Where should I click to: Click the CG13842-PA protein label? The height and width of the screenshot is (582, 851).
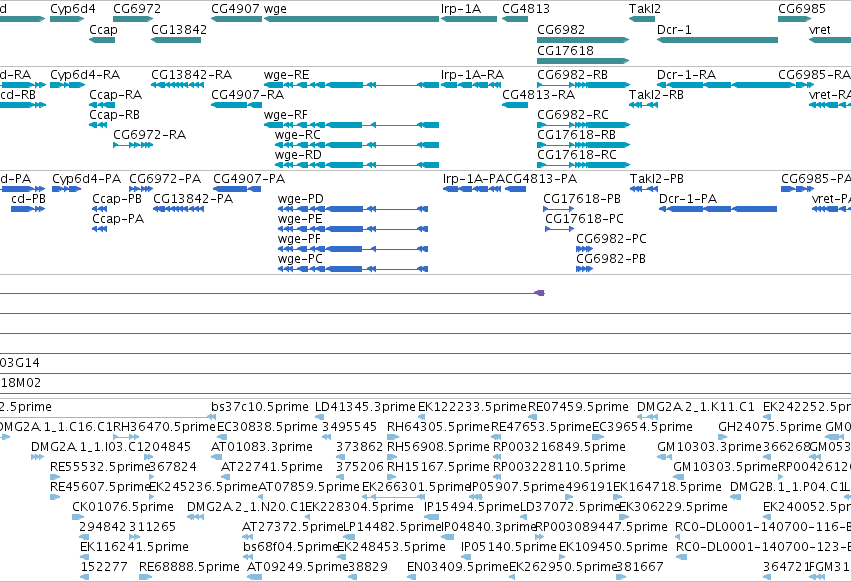click(193, 199)
